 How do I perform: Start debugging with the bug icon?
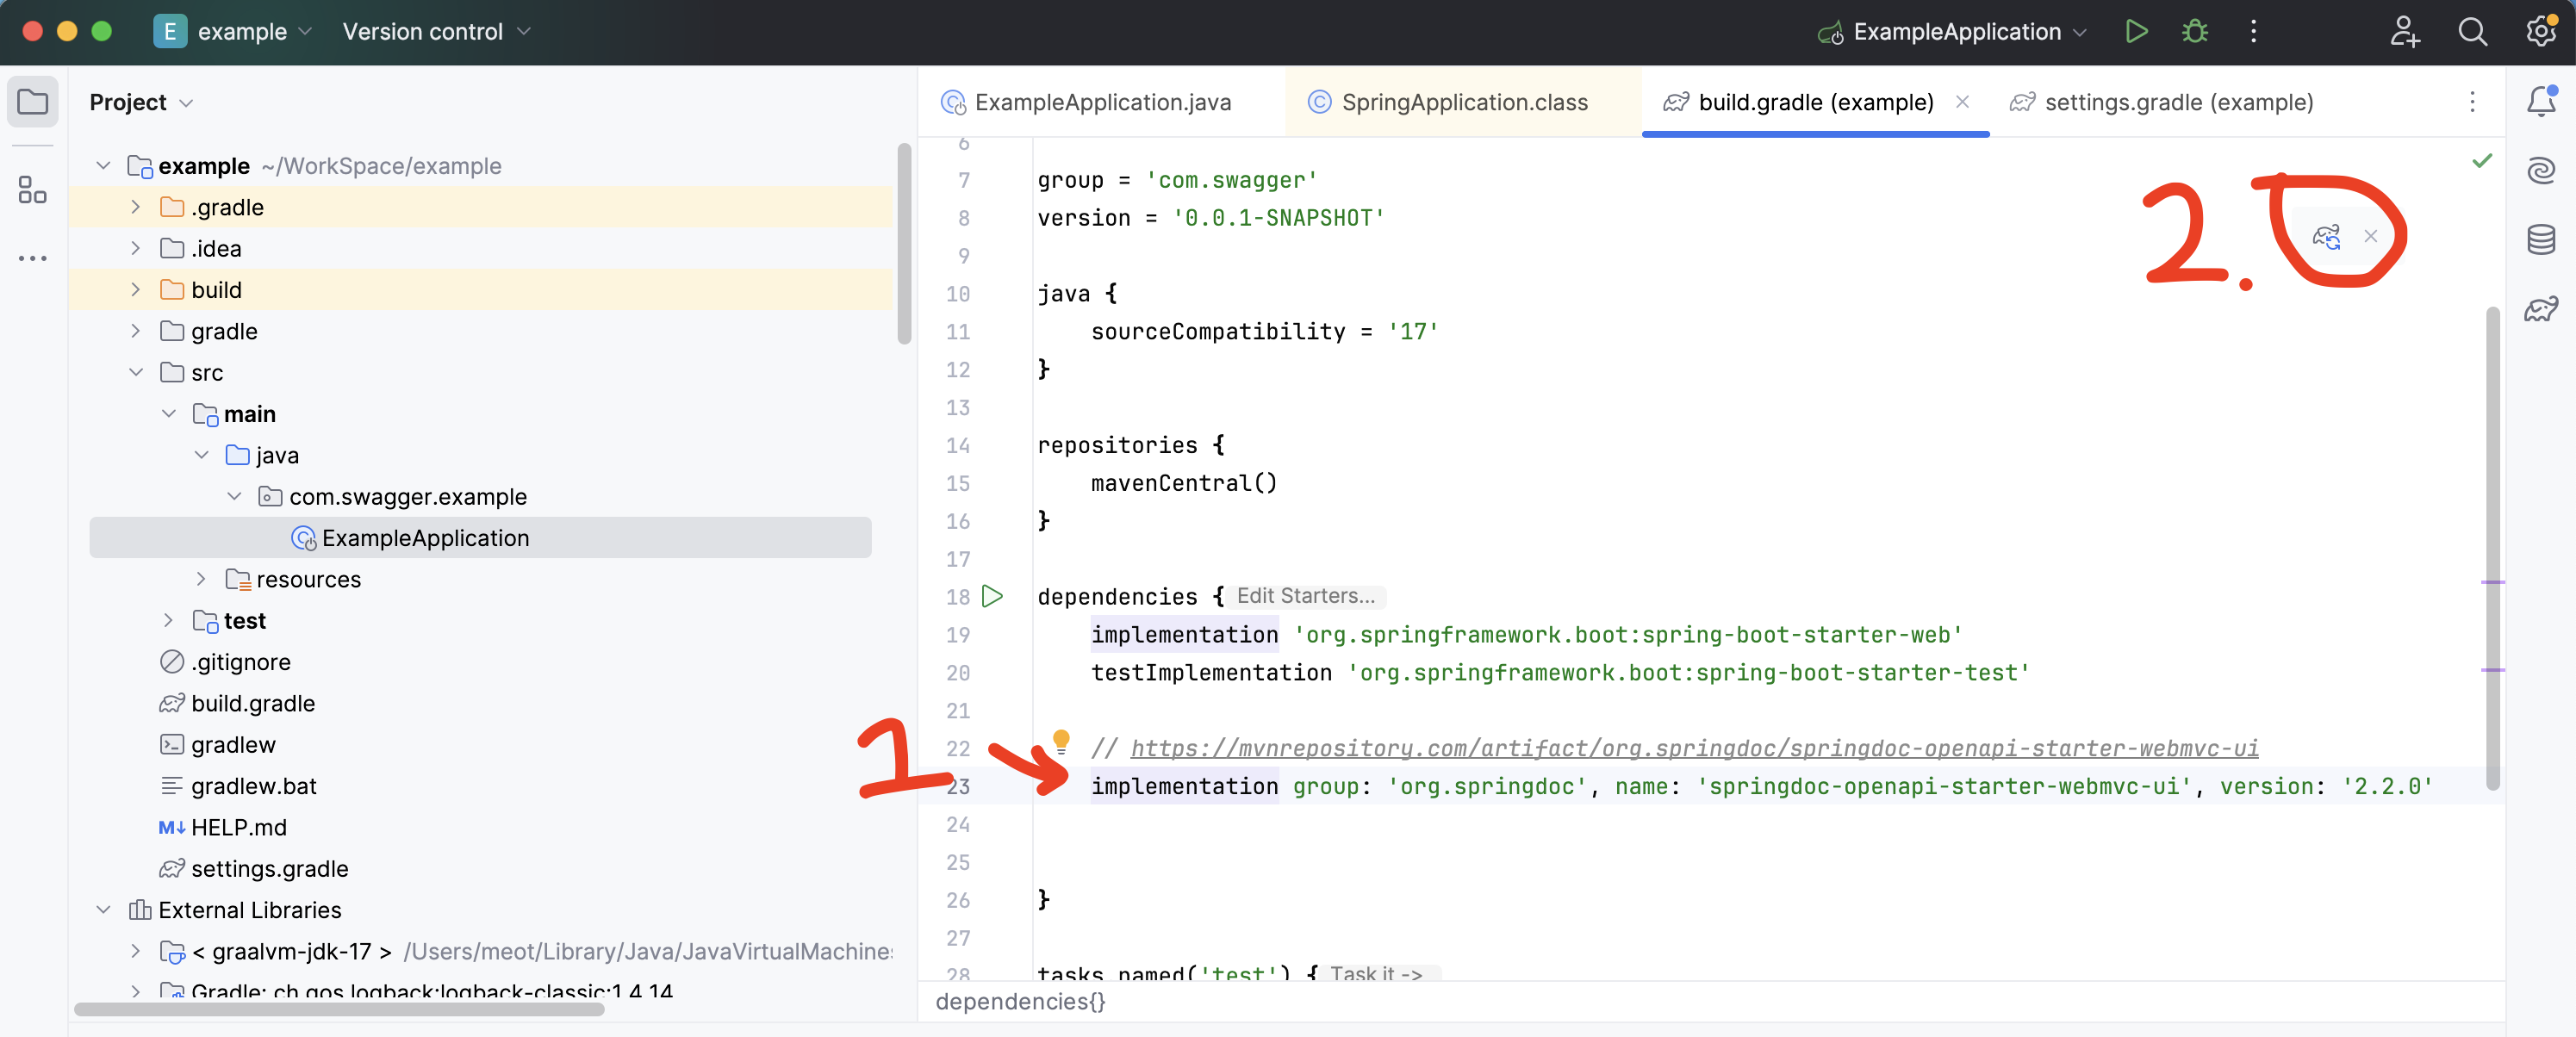click(2194, 32)
